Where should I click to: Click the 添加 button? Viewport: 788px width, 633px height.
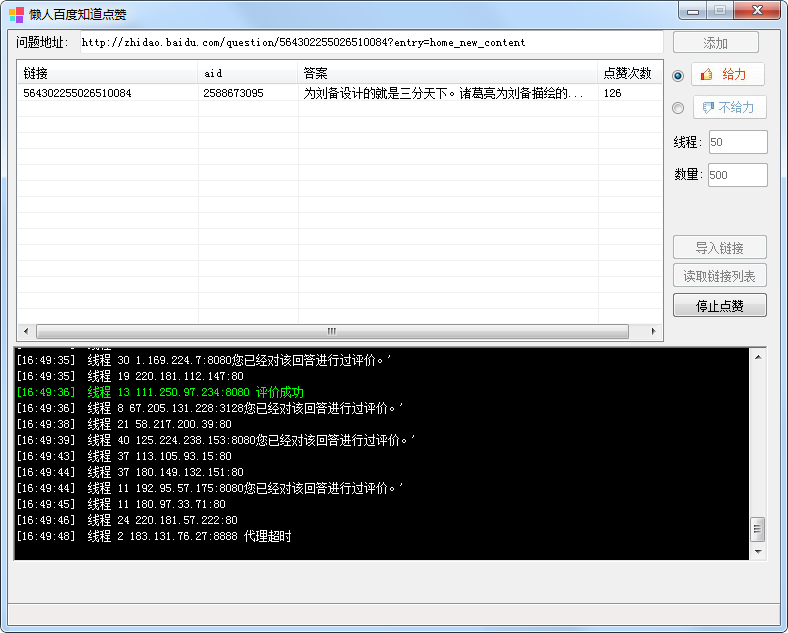(x=715, y=43)
